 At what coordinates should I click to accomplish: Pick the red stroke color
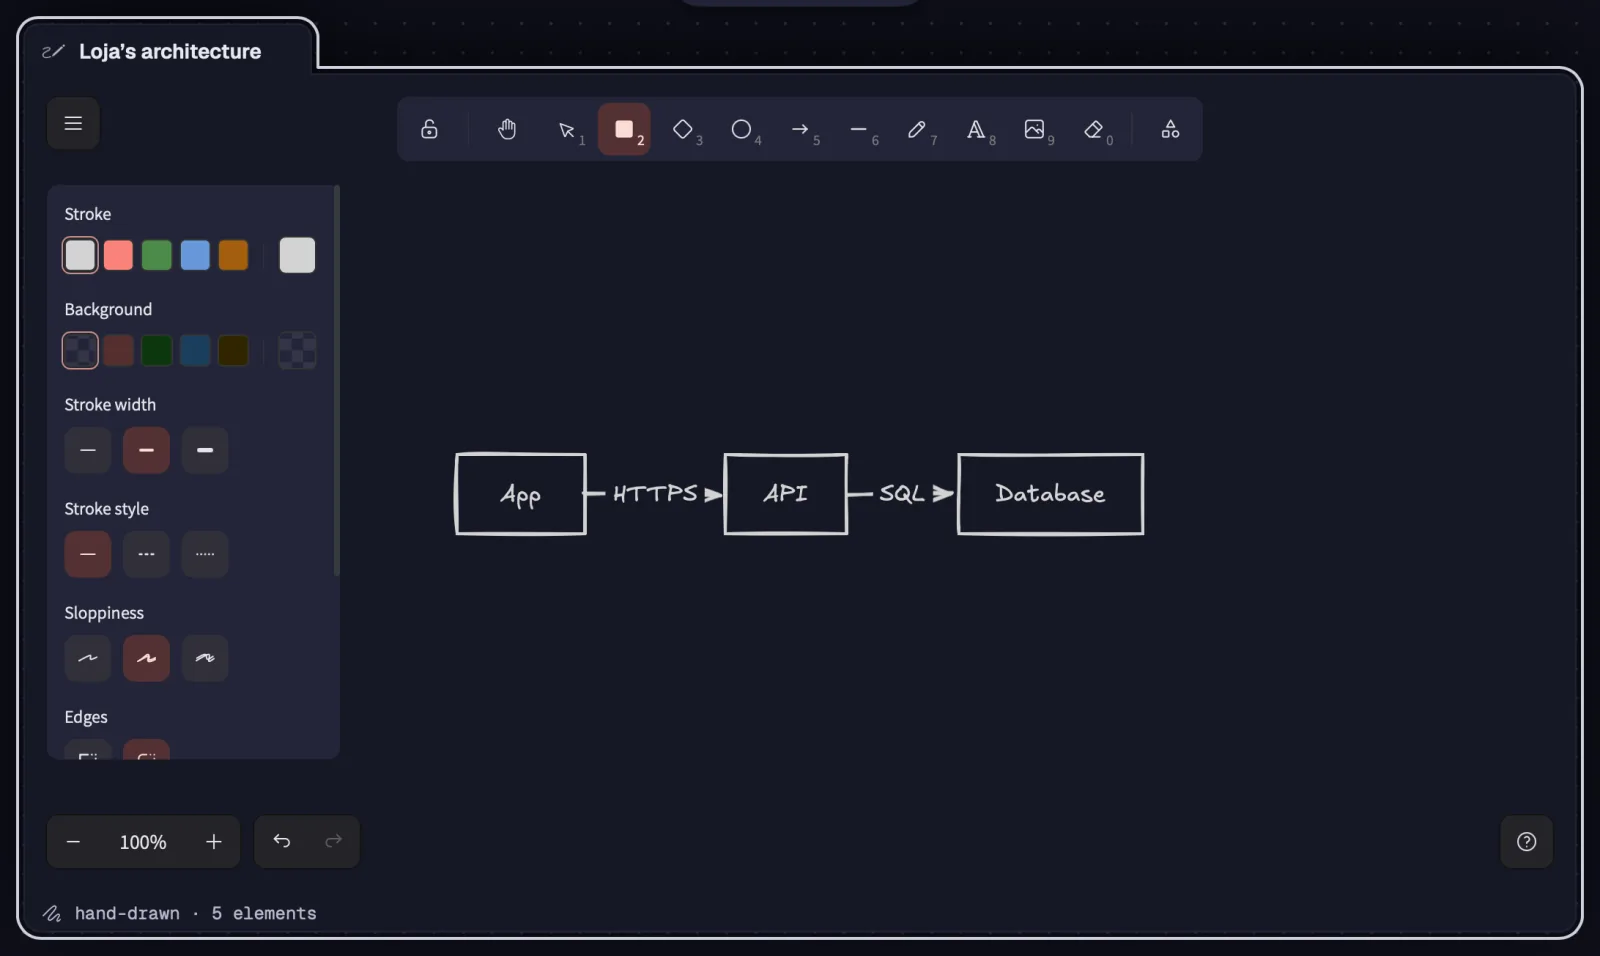pos(118,255)
